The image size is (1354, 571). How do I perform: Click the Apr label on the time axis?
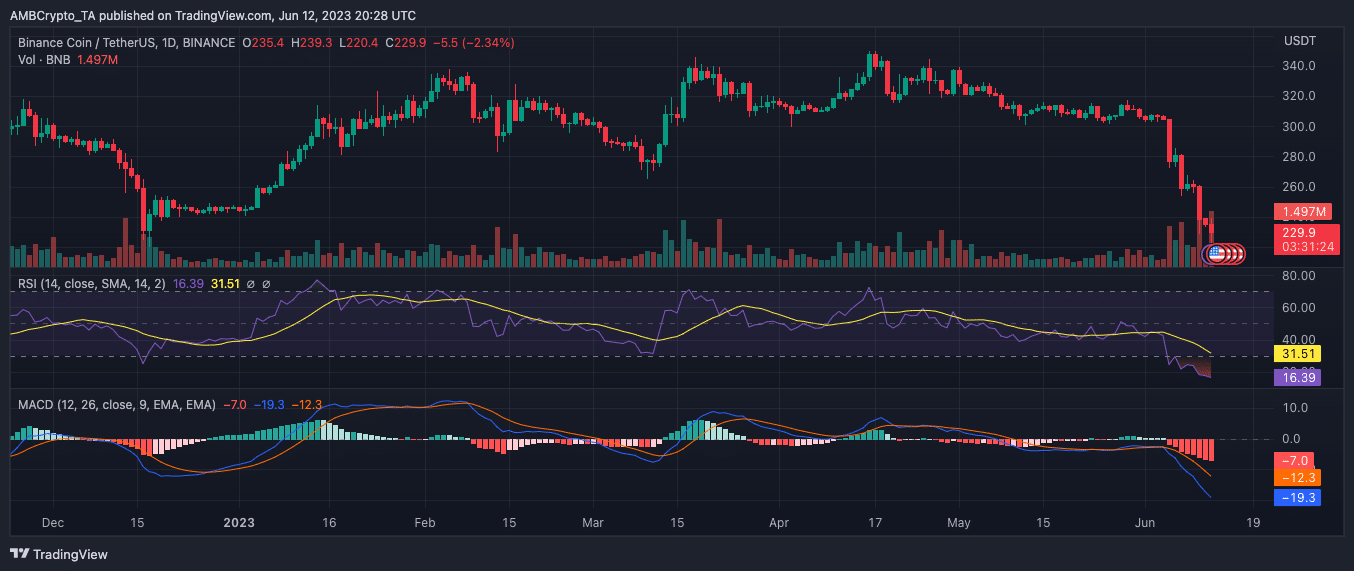tap(780, 522)
